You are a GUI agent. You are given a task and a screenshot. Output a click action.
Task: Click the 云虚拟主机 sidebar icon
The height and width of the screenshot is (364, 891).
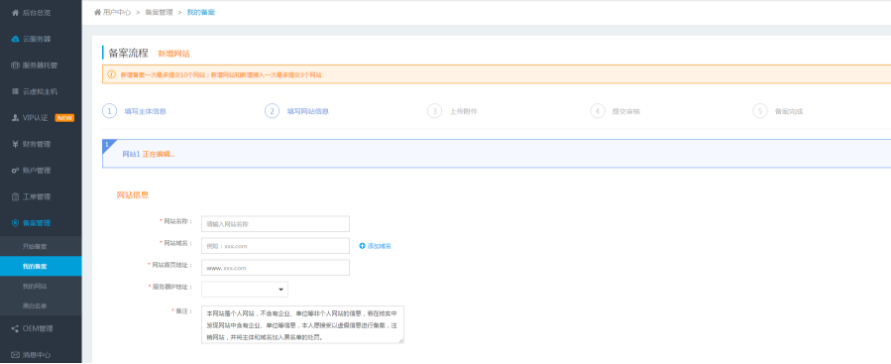point(15,91)
